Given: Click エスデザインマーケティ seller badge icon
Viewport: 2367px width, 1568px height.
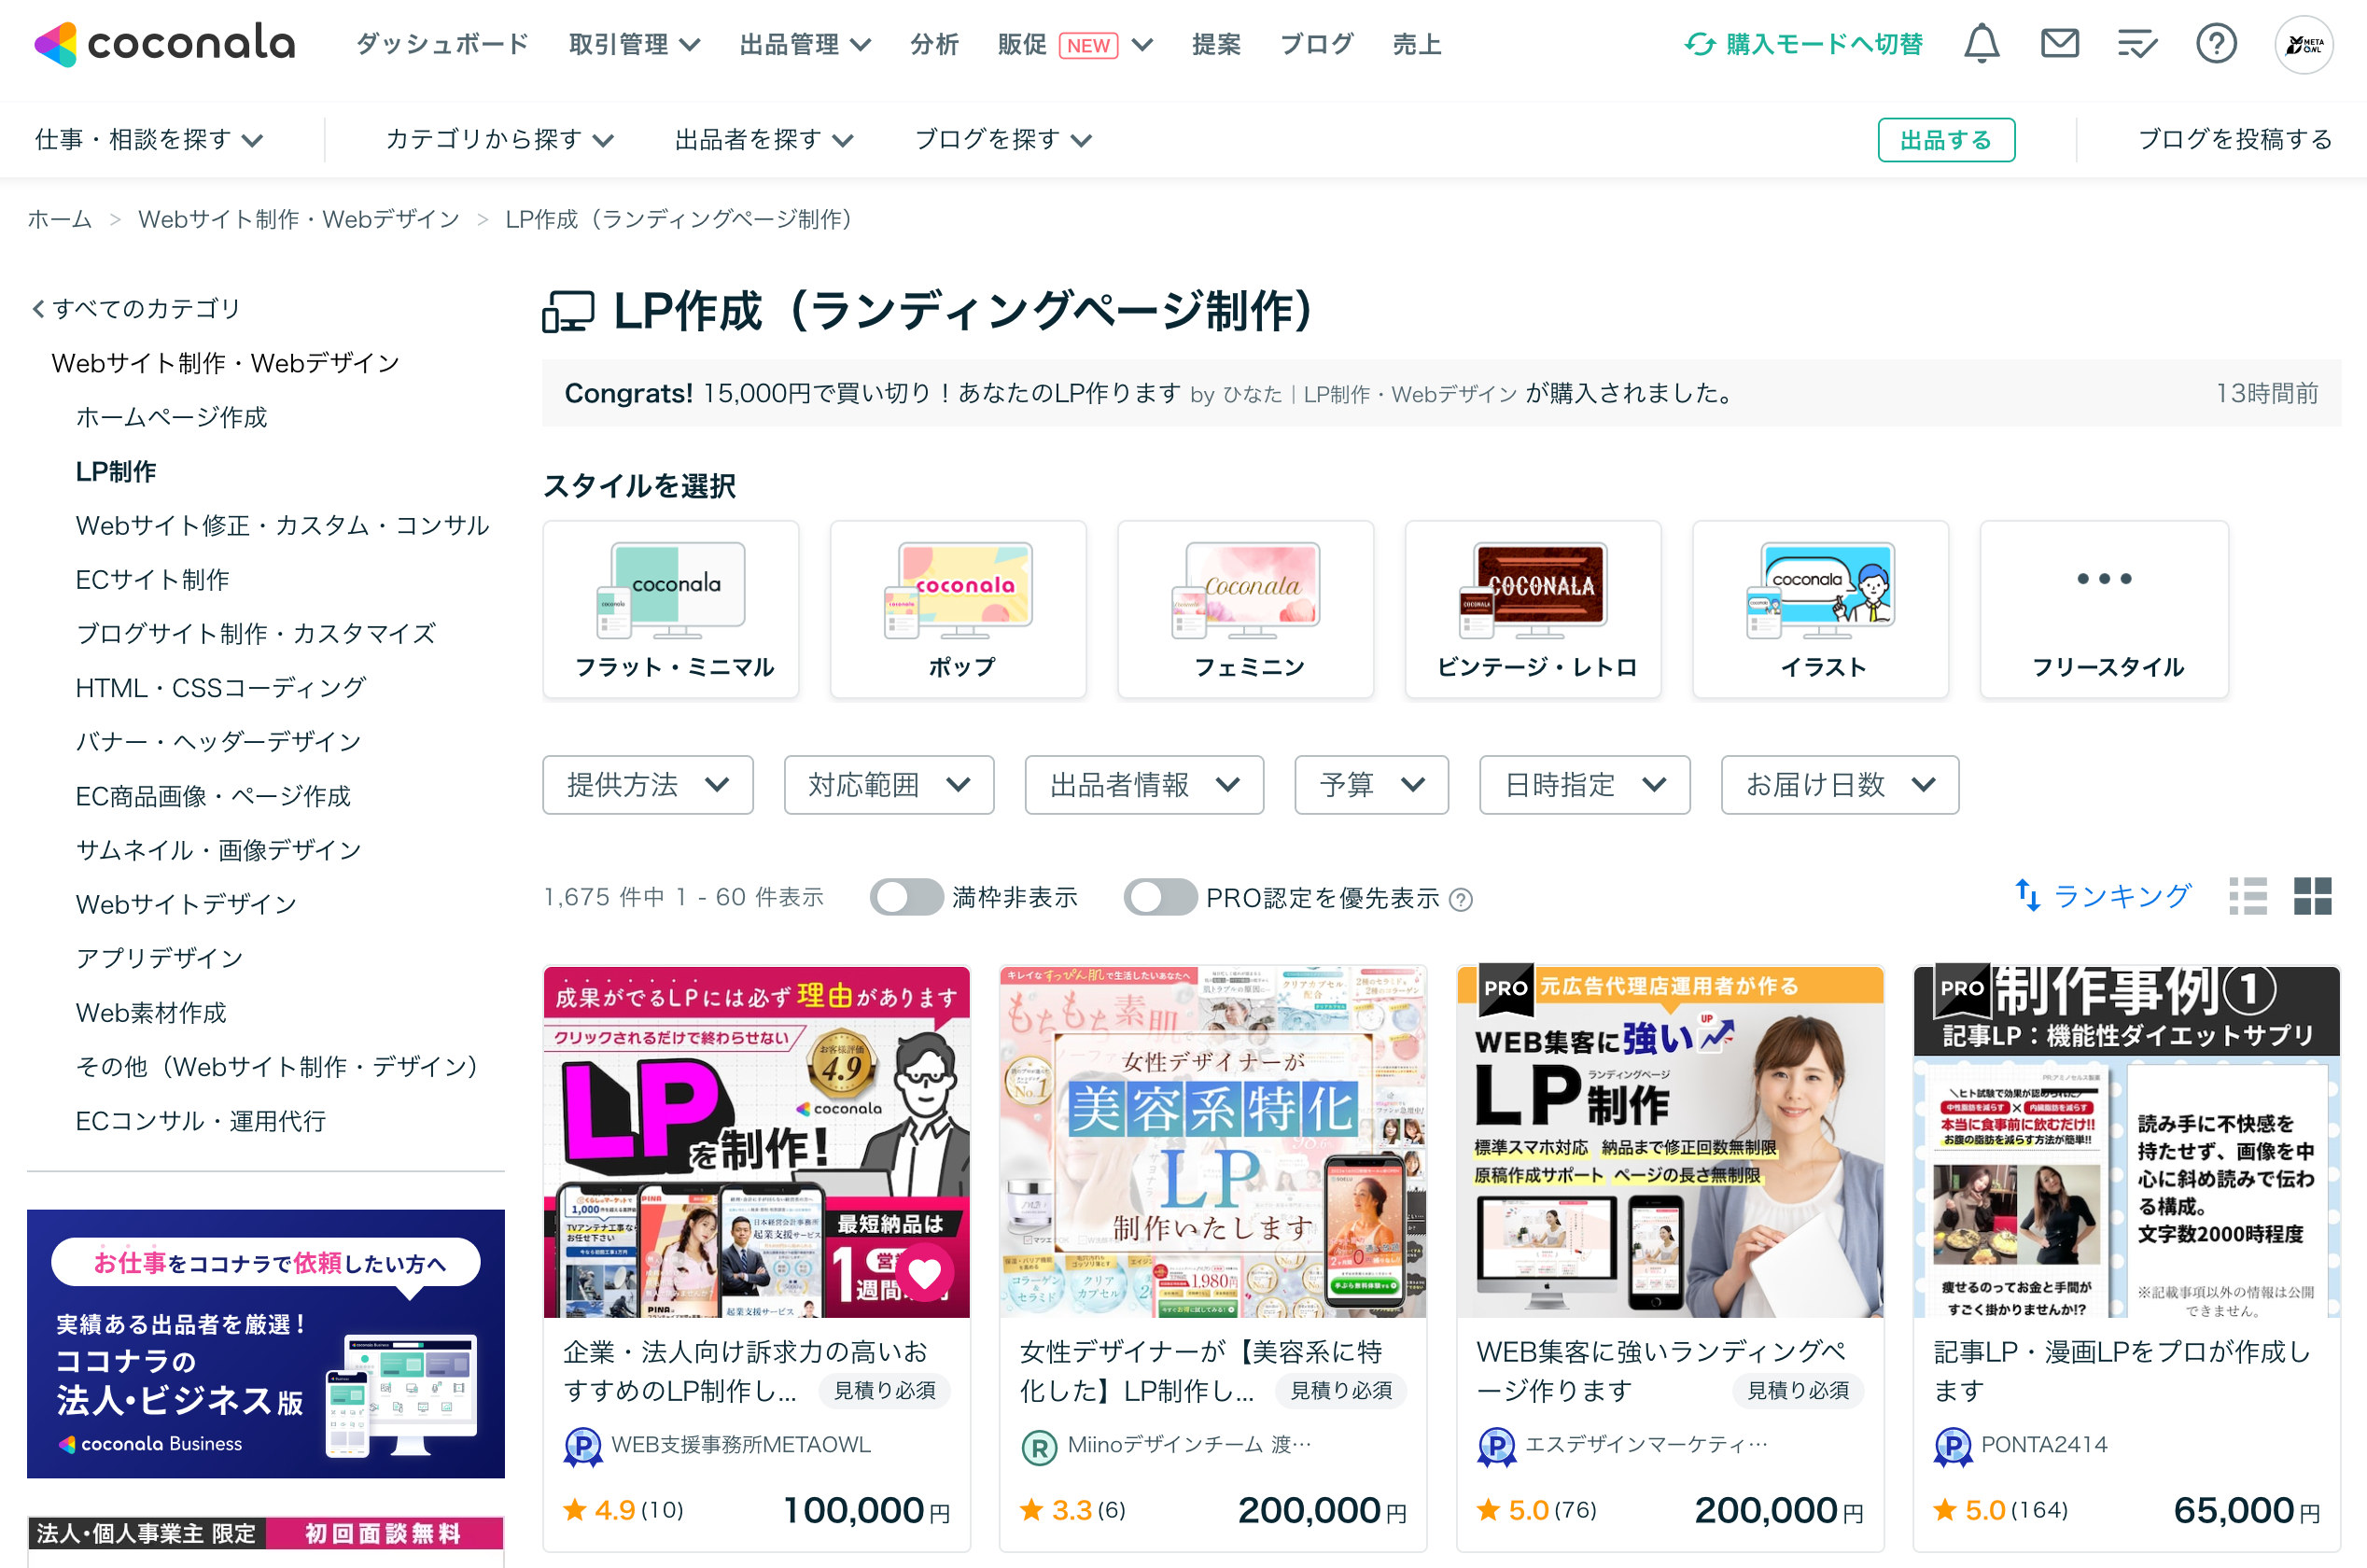Looking at the screenshot, I should coord(1496,1446).
